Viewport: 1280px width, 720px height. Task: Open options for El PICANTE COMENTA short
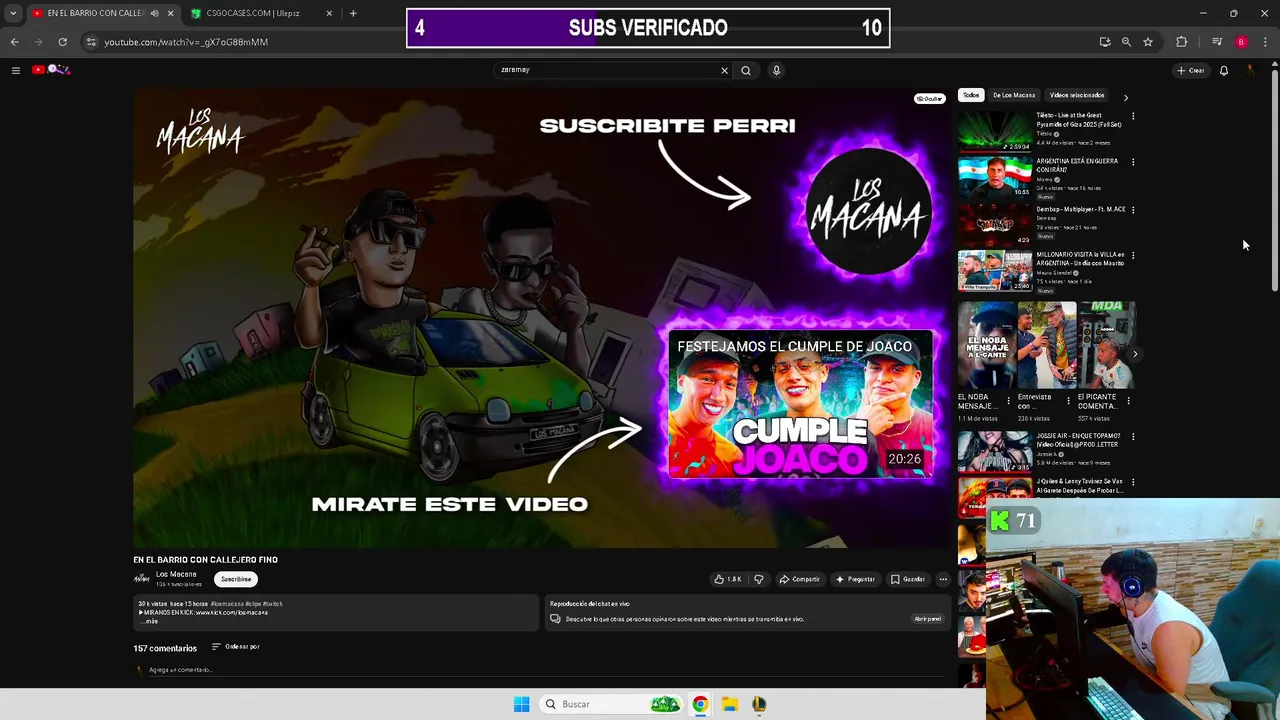pos(1129,401)
